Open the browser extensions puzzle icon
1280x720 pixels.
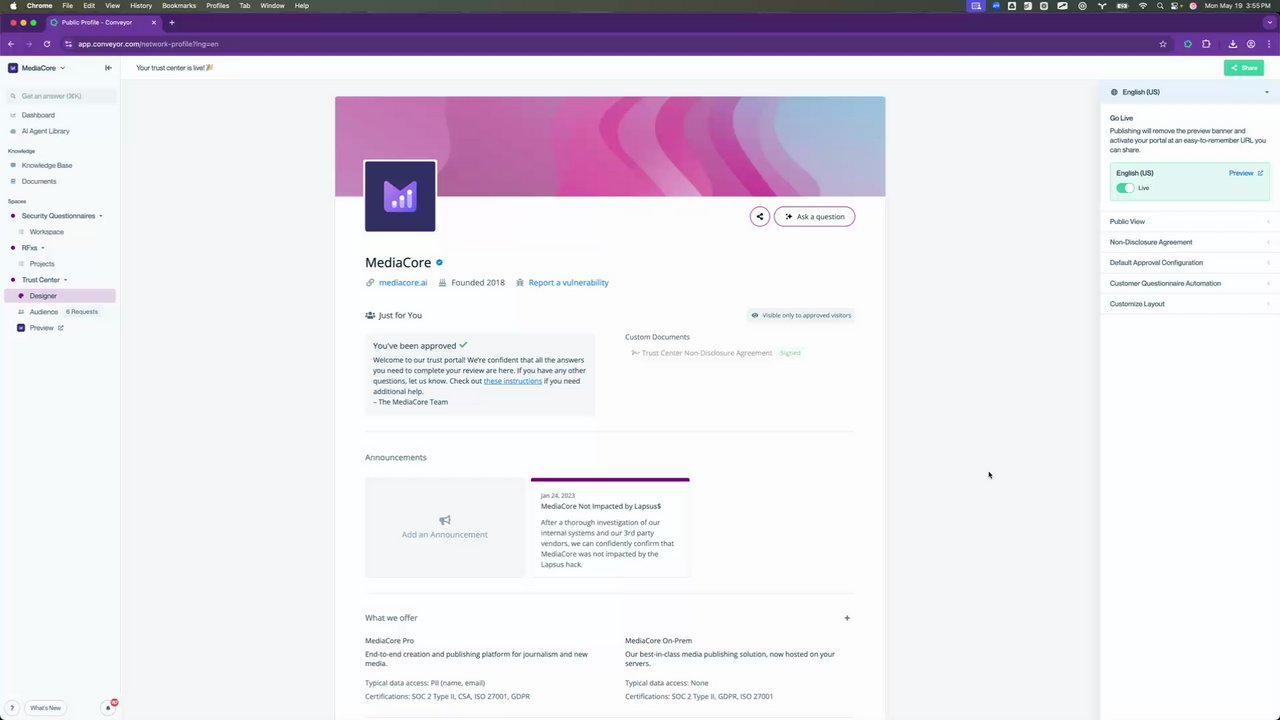[1206, 44]
